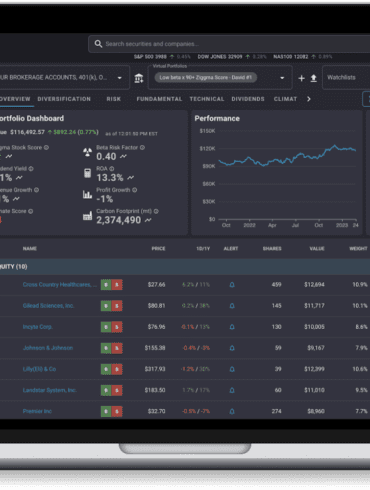Sort table by 1D/1Y column header
Image resolution: width=370 pixels, height=490 pixels.
tap(203, 249)
